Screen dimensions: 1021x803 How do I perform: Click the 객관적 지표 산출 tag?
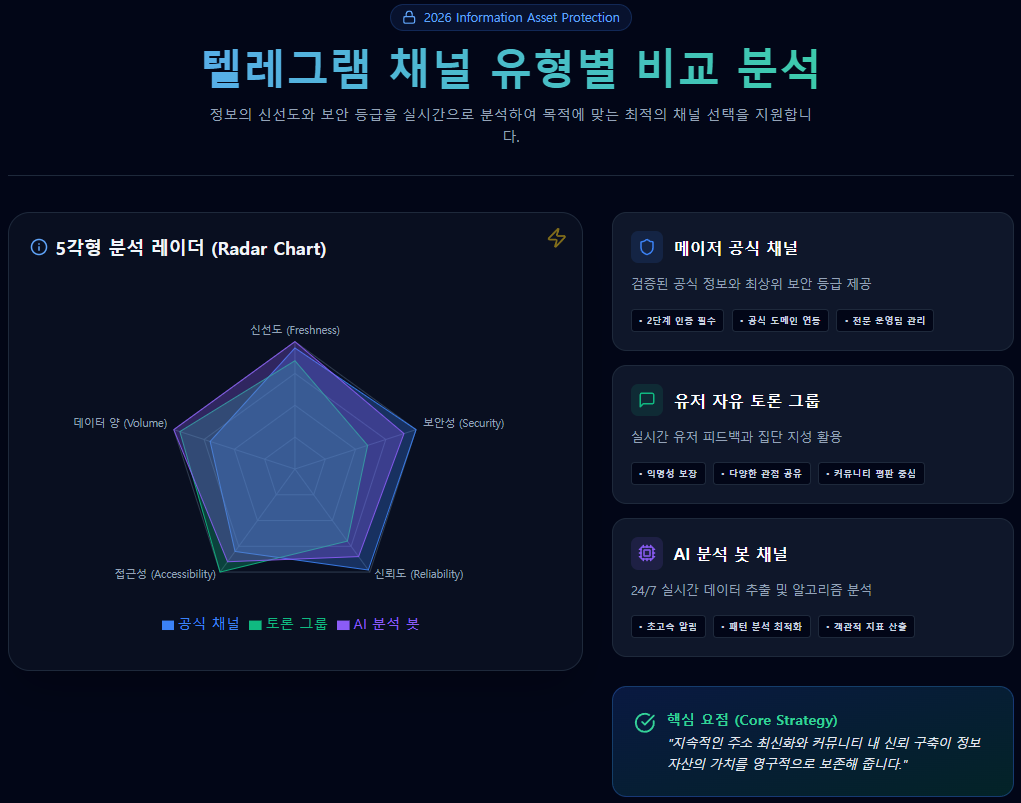(x=865, y=626)
